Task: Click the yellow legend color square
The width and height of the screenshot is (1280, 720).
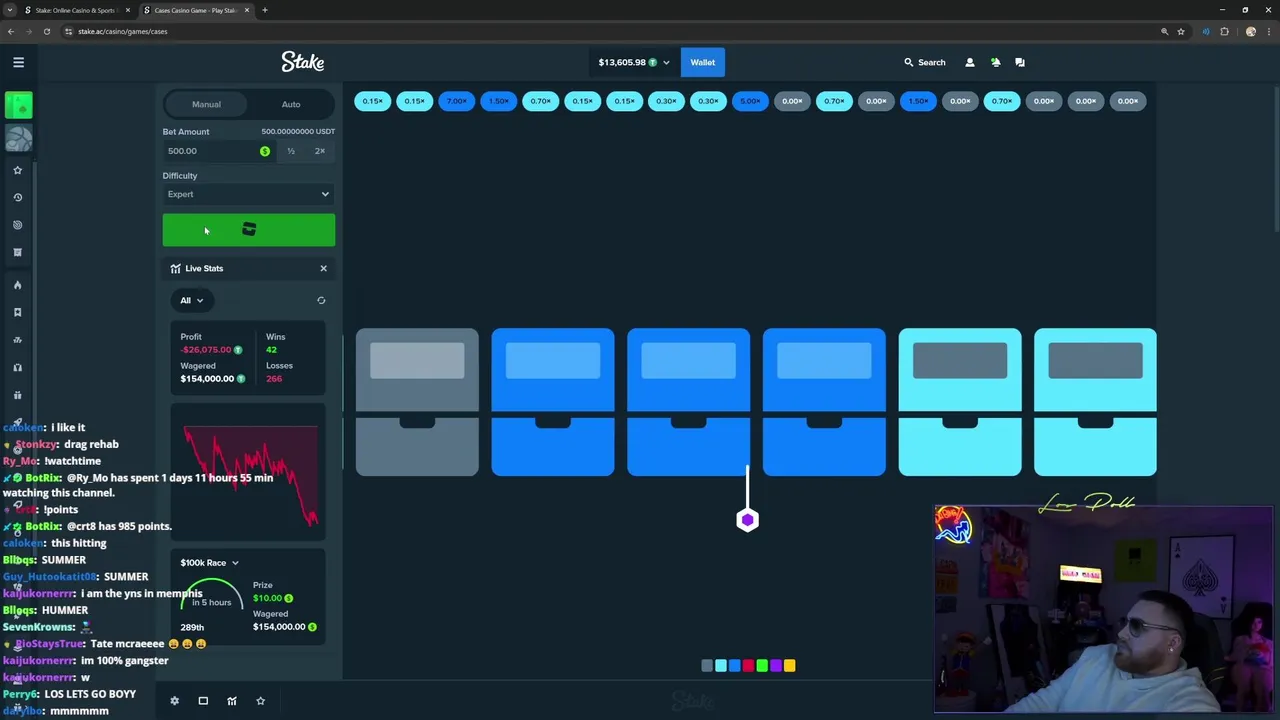Action: 790,665
